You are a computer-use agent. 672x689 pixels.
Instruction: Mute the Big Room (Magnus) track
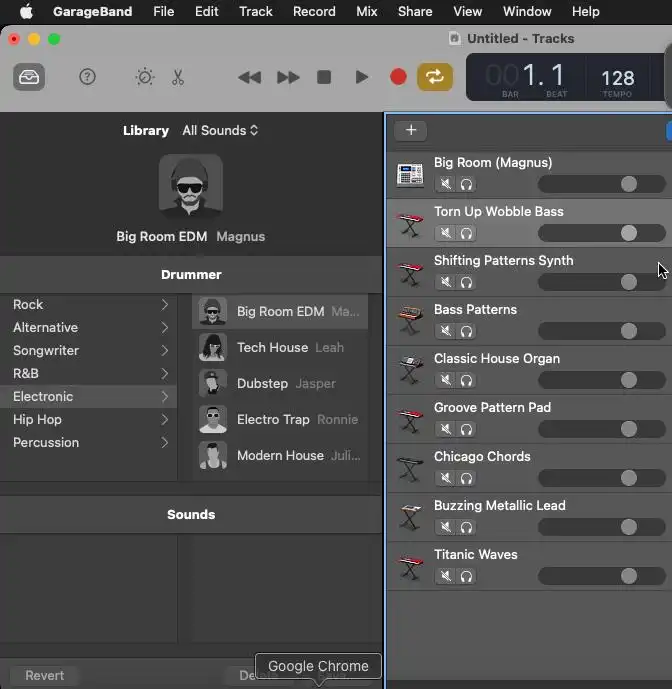[445, 184]
